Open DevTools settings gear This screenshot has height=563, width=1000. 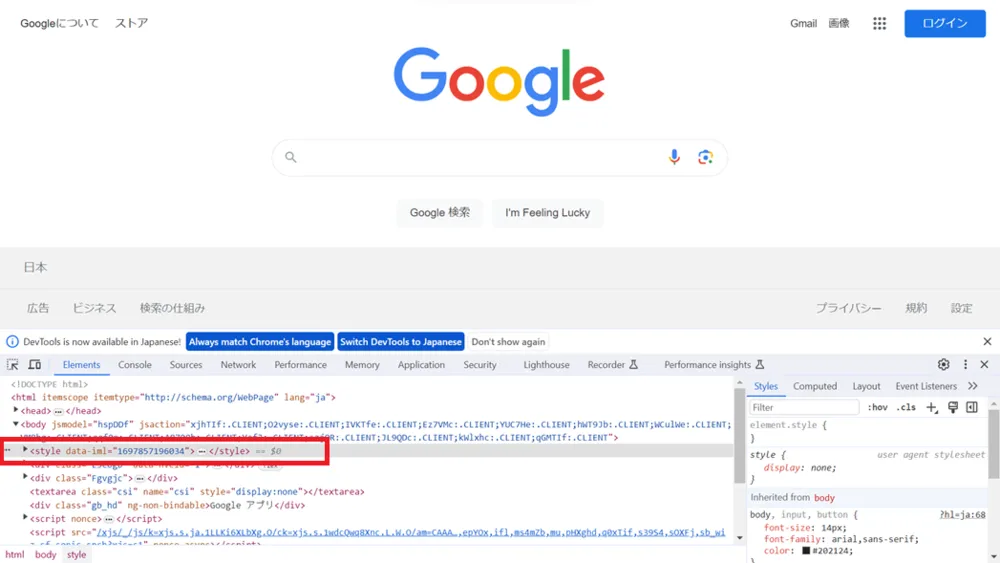943,365
